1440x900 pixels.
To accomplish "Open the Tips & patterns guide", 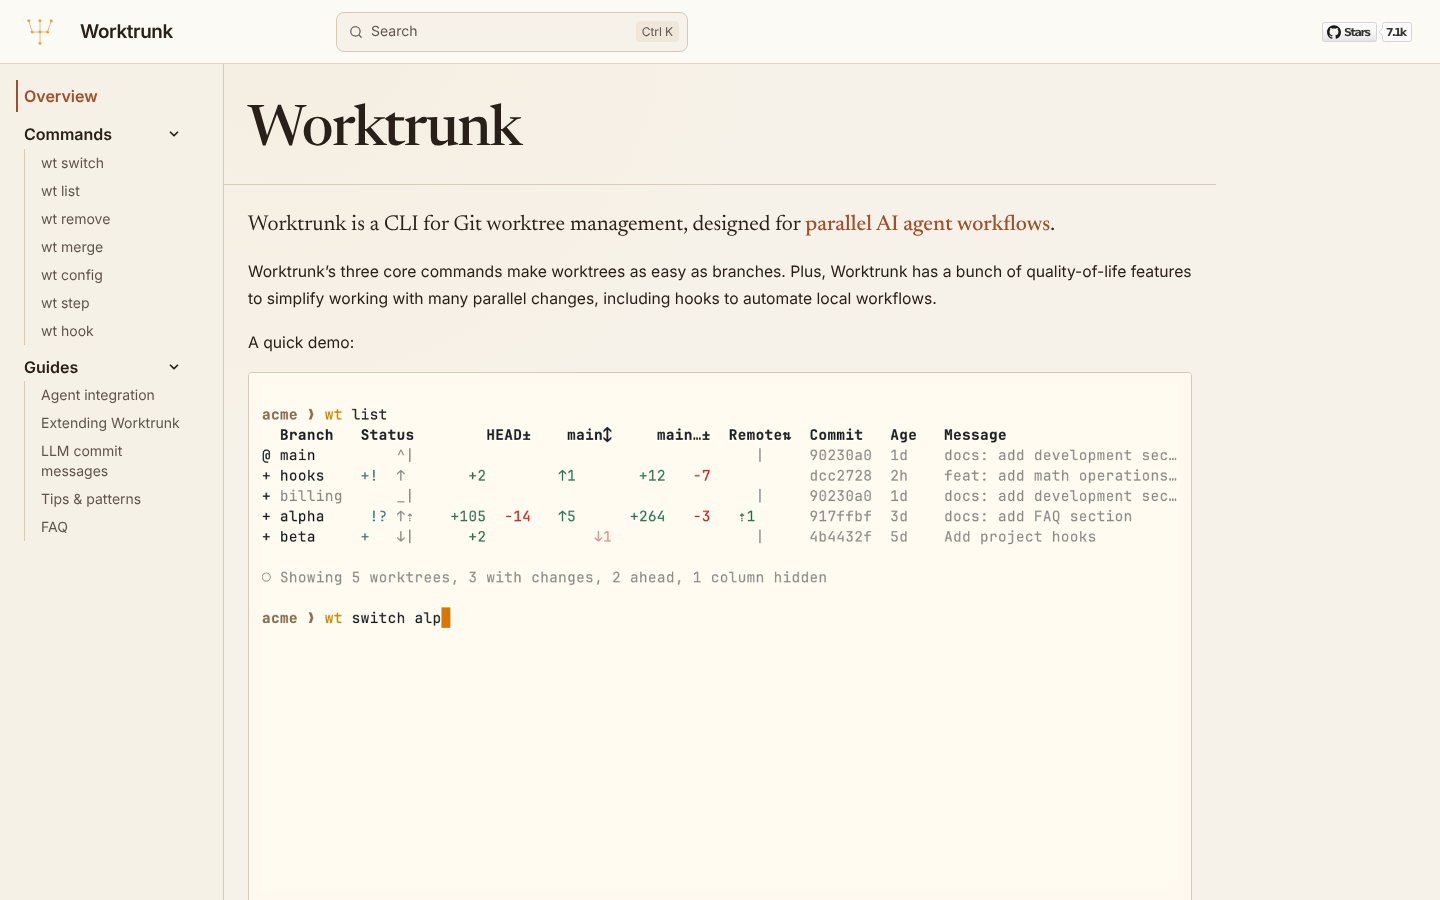I will pyautogui.click(x=91, y=499).
